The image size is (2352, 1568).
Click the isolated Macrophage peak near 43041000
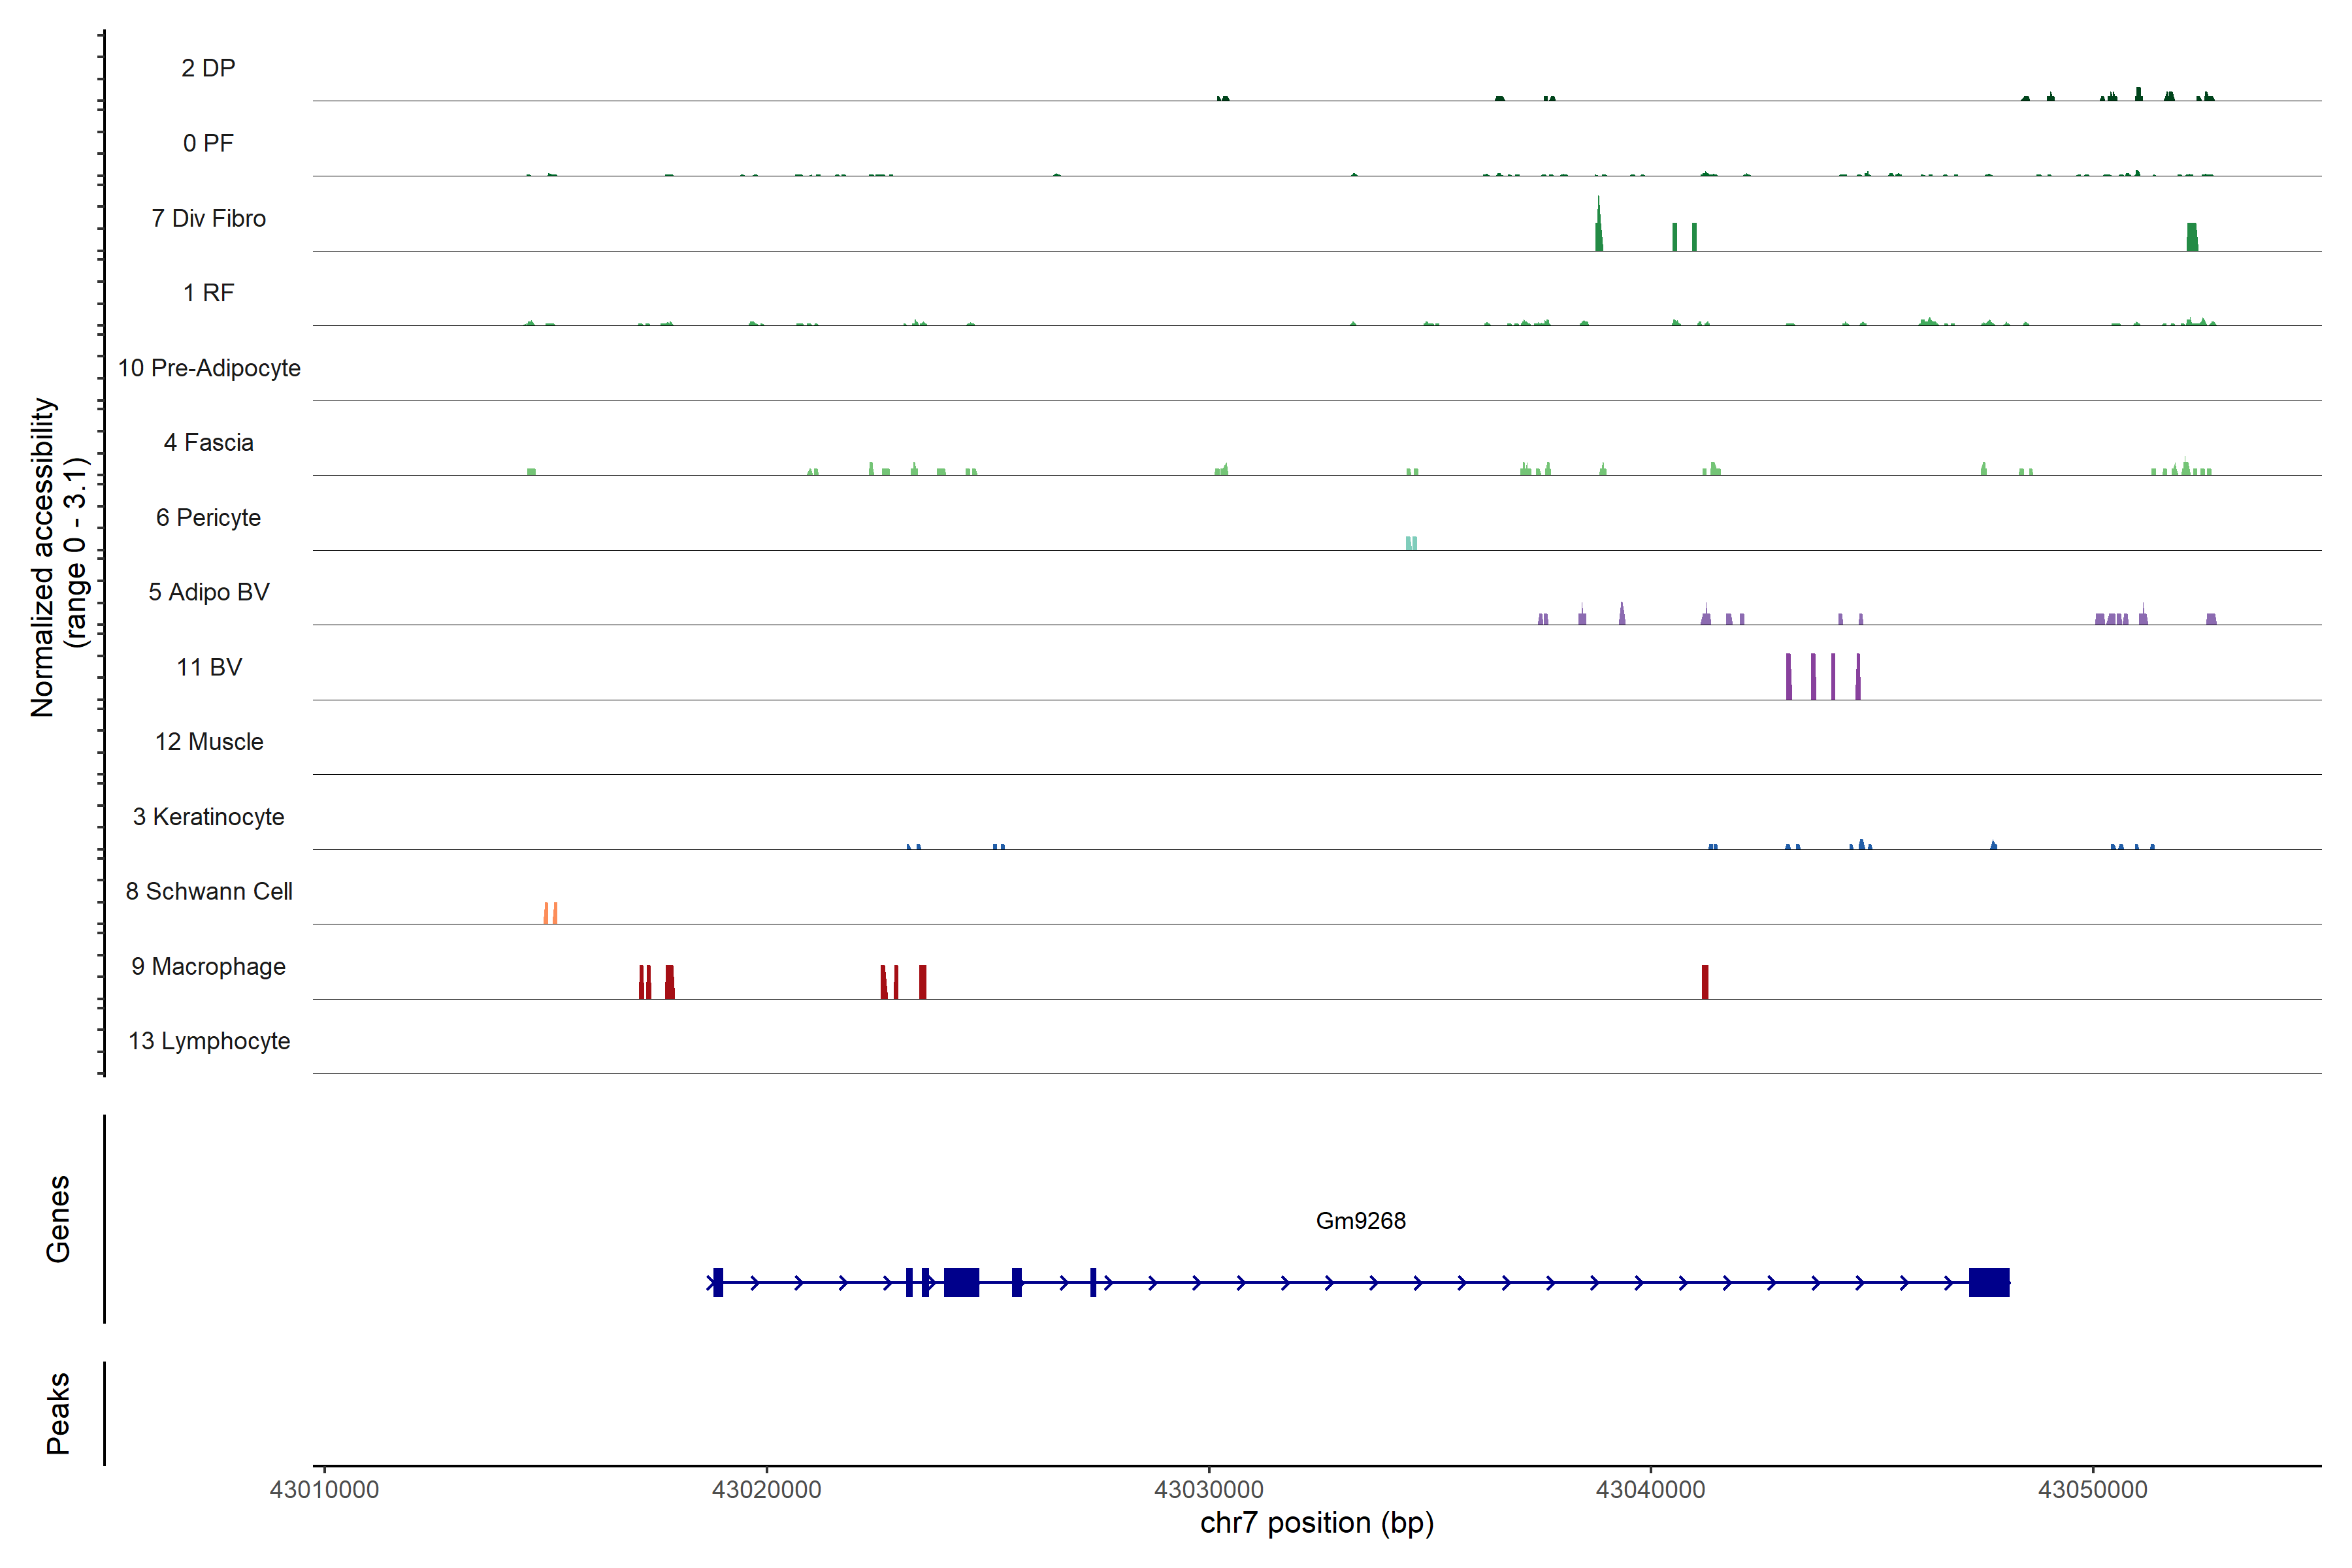[x=1705, y=982]
